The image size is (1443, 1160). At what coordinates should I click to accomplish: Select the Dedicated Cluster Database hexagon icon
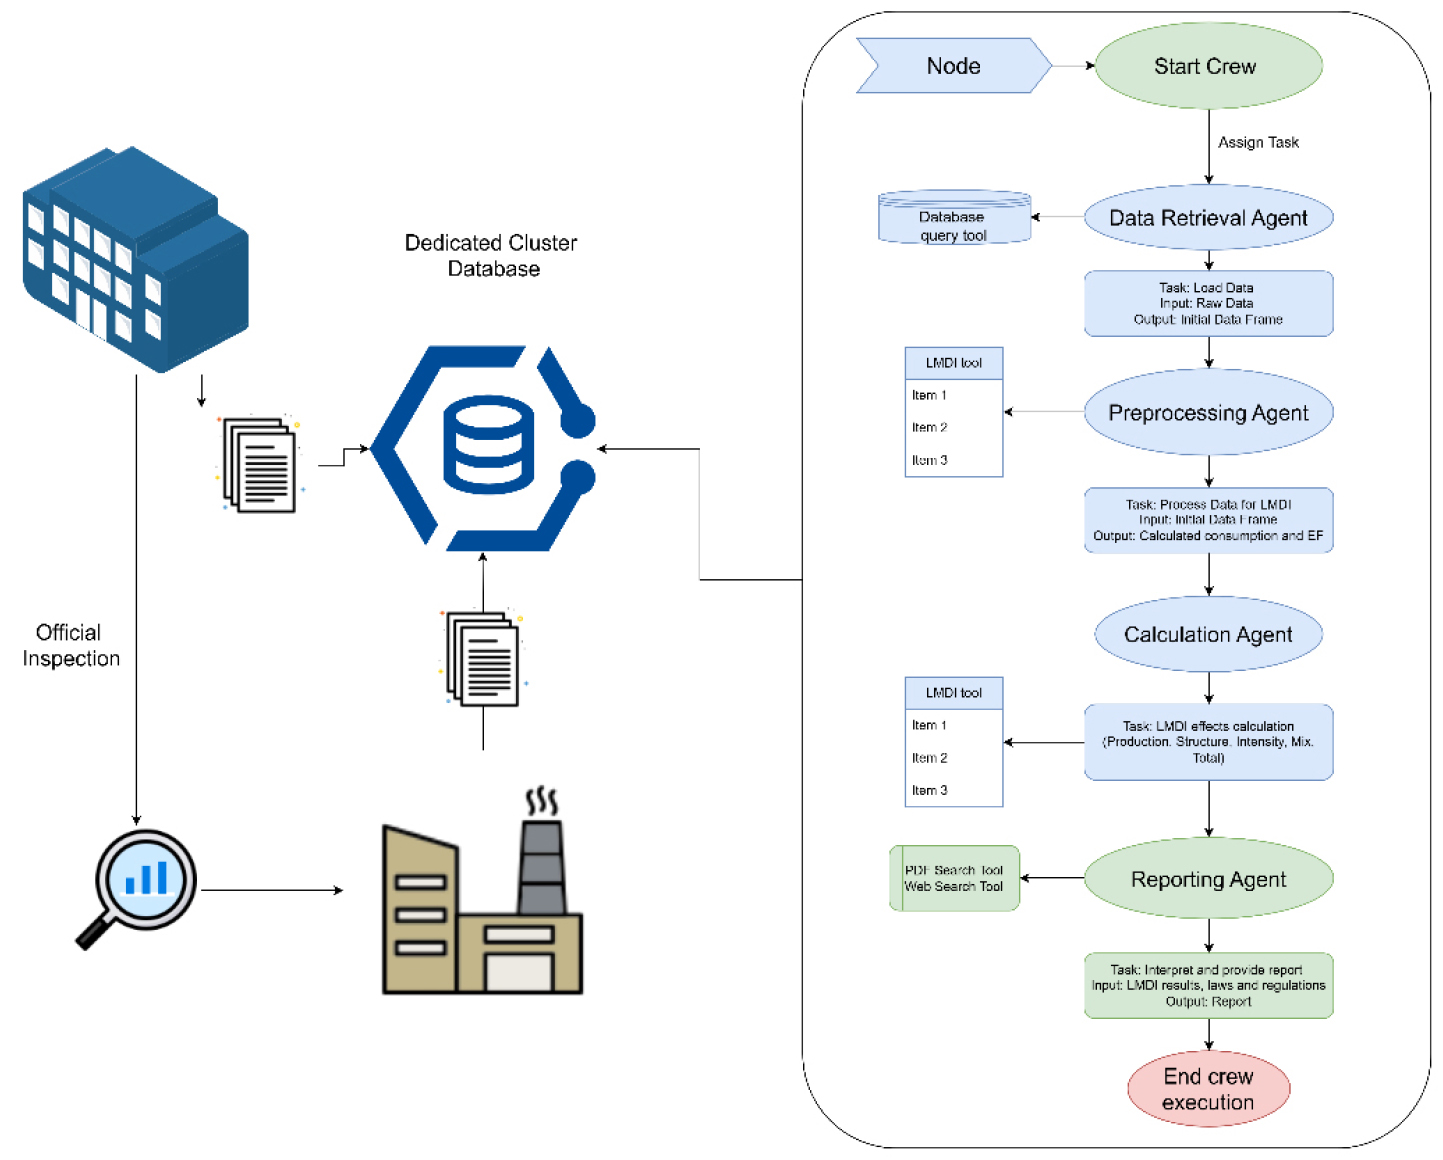485,448
